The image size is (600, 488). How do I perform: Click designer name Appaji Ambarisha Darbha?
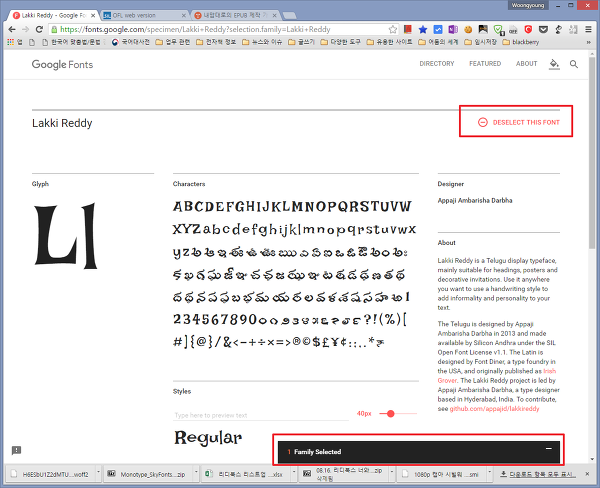click(475, 200)
